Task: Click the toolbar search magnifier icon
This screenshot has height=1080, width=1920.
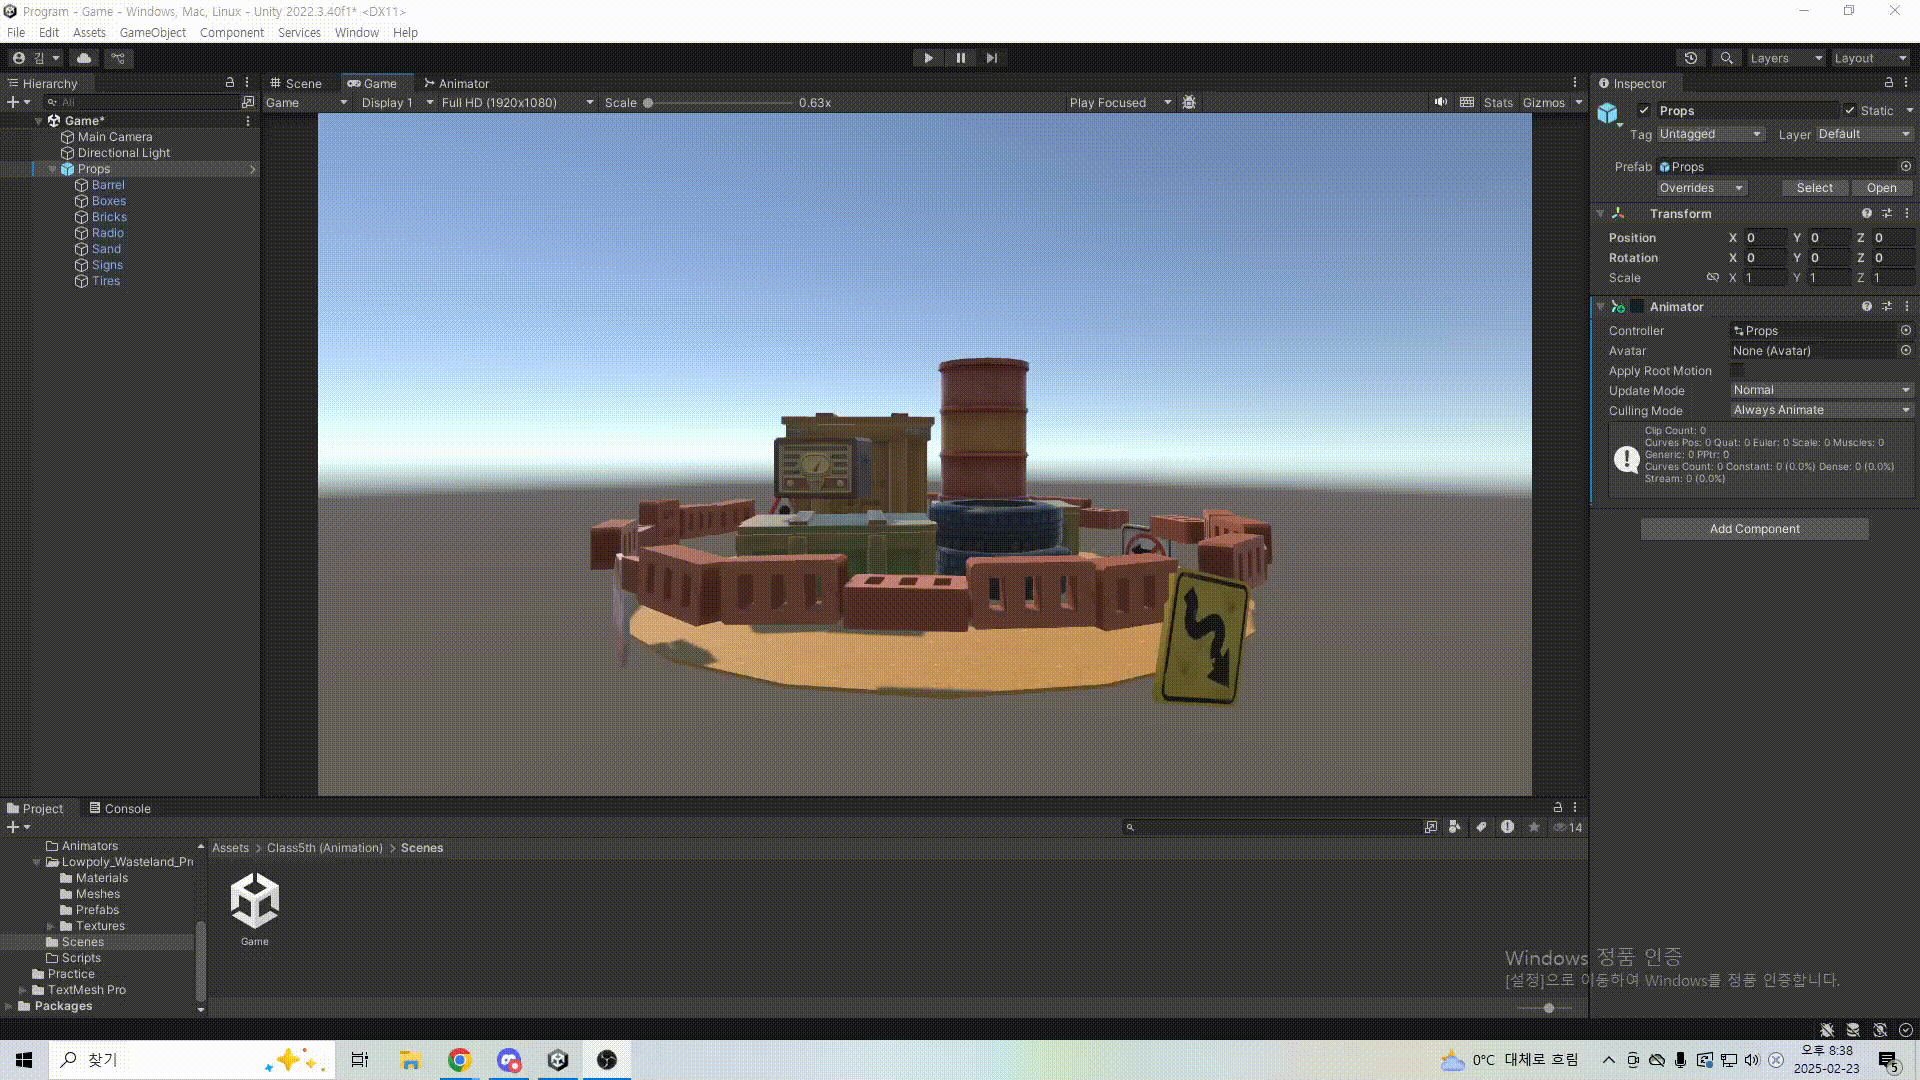Action: pyautogui.click(x=1726, y=58)
